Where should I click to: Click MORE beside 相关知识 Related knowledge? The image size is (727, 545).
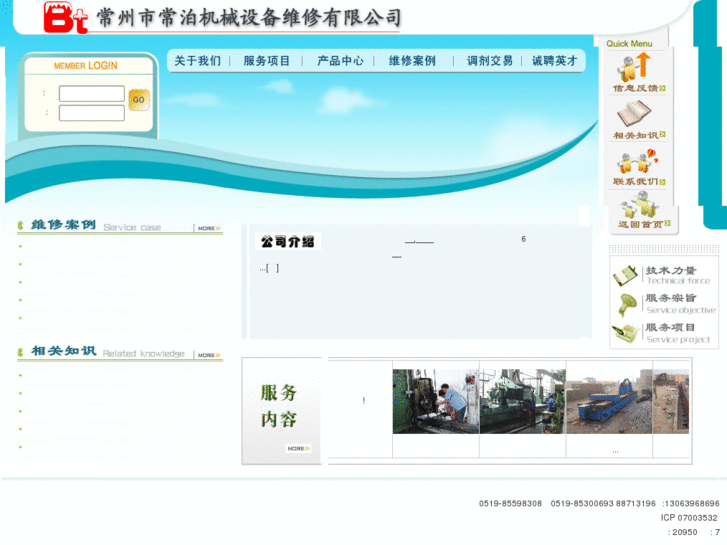(209, 355)
